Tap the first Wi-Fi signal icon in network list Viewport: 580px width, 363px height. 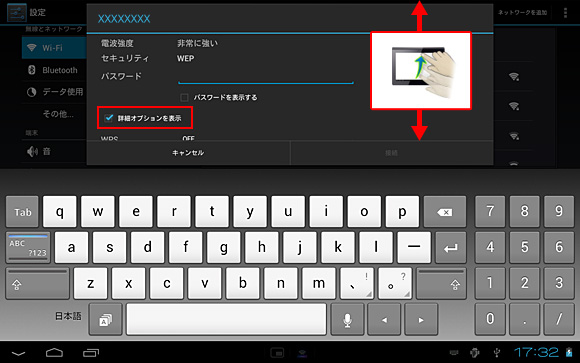514,77
